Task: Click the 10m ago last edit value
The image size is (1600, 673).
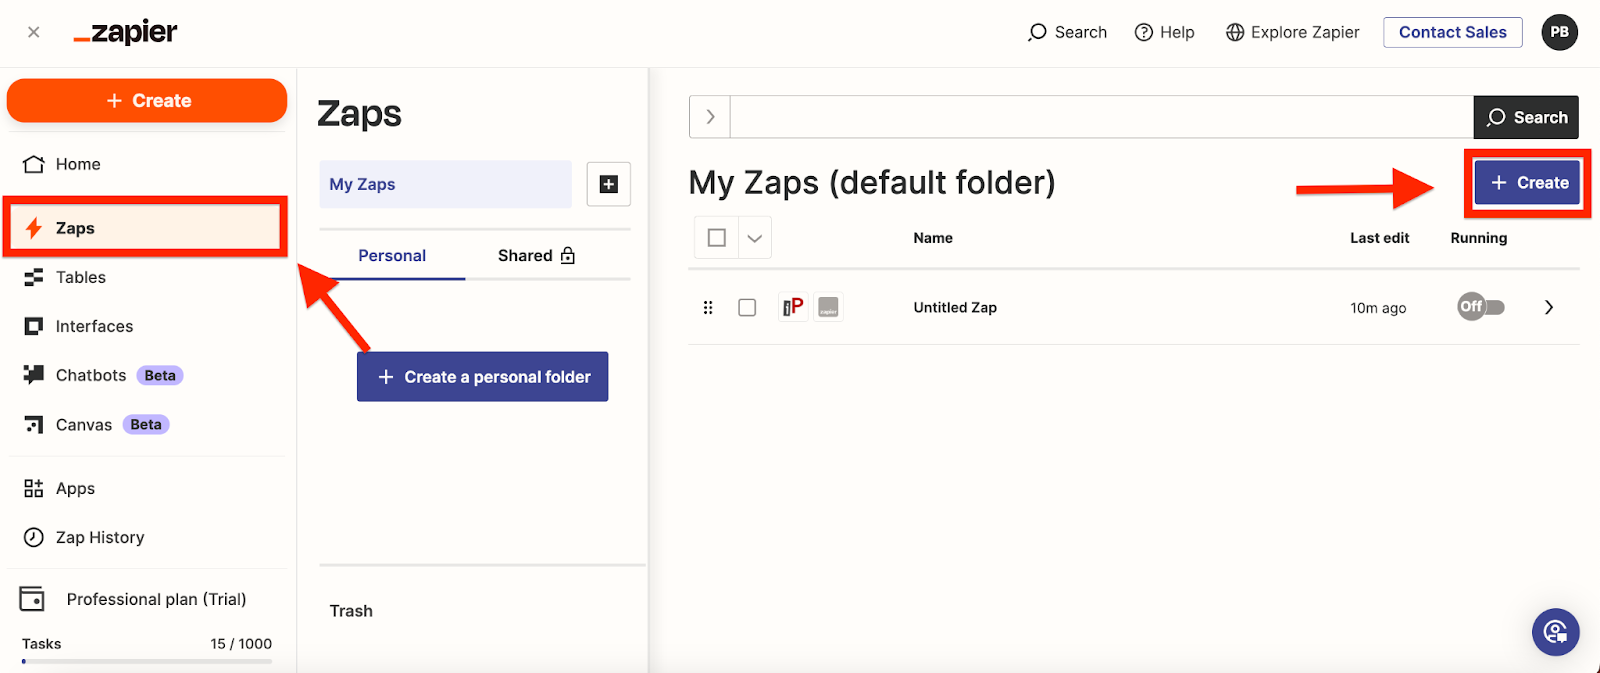Action: (x=1378, y=308)
